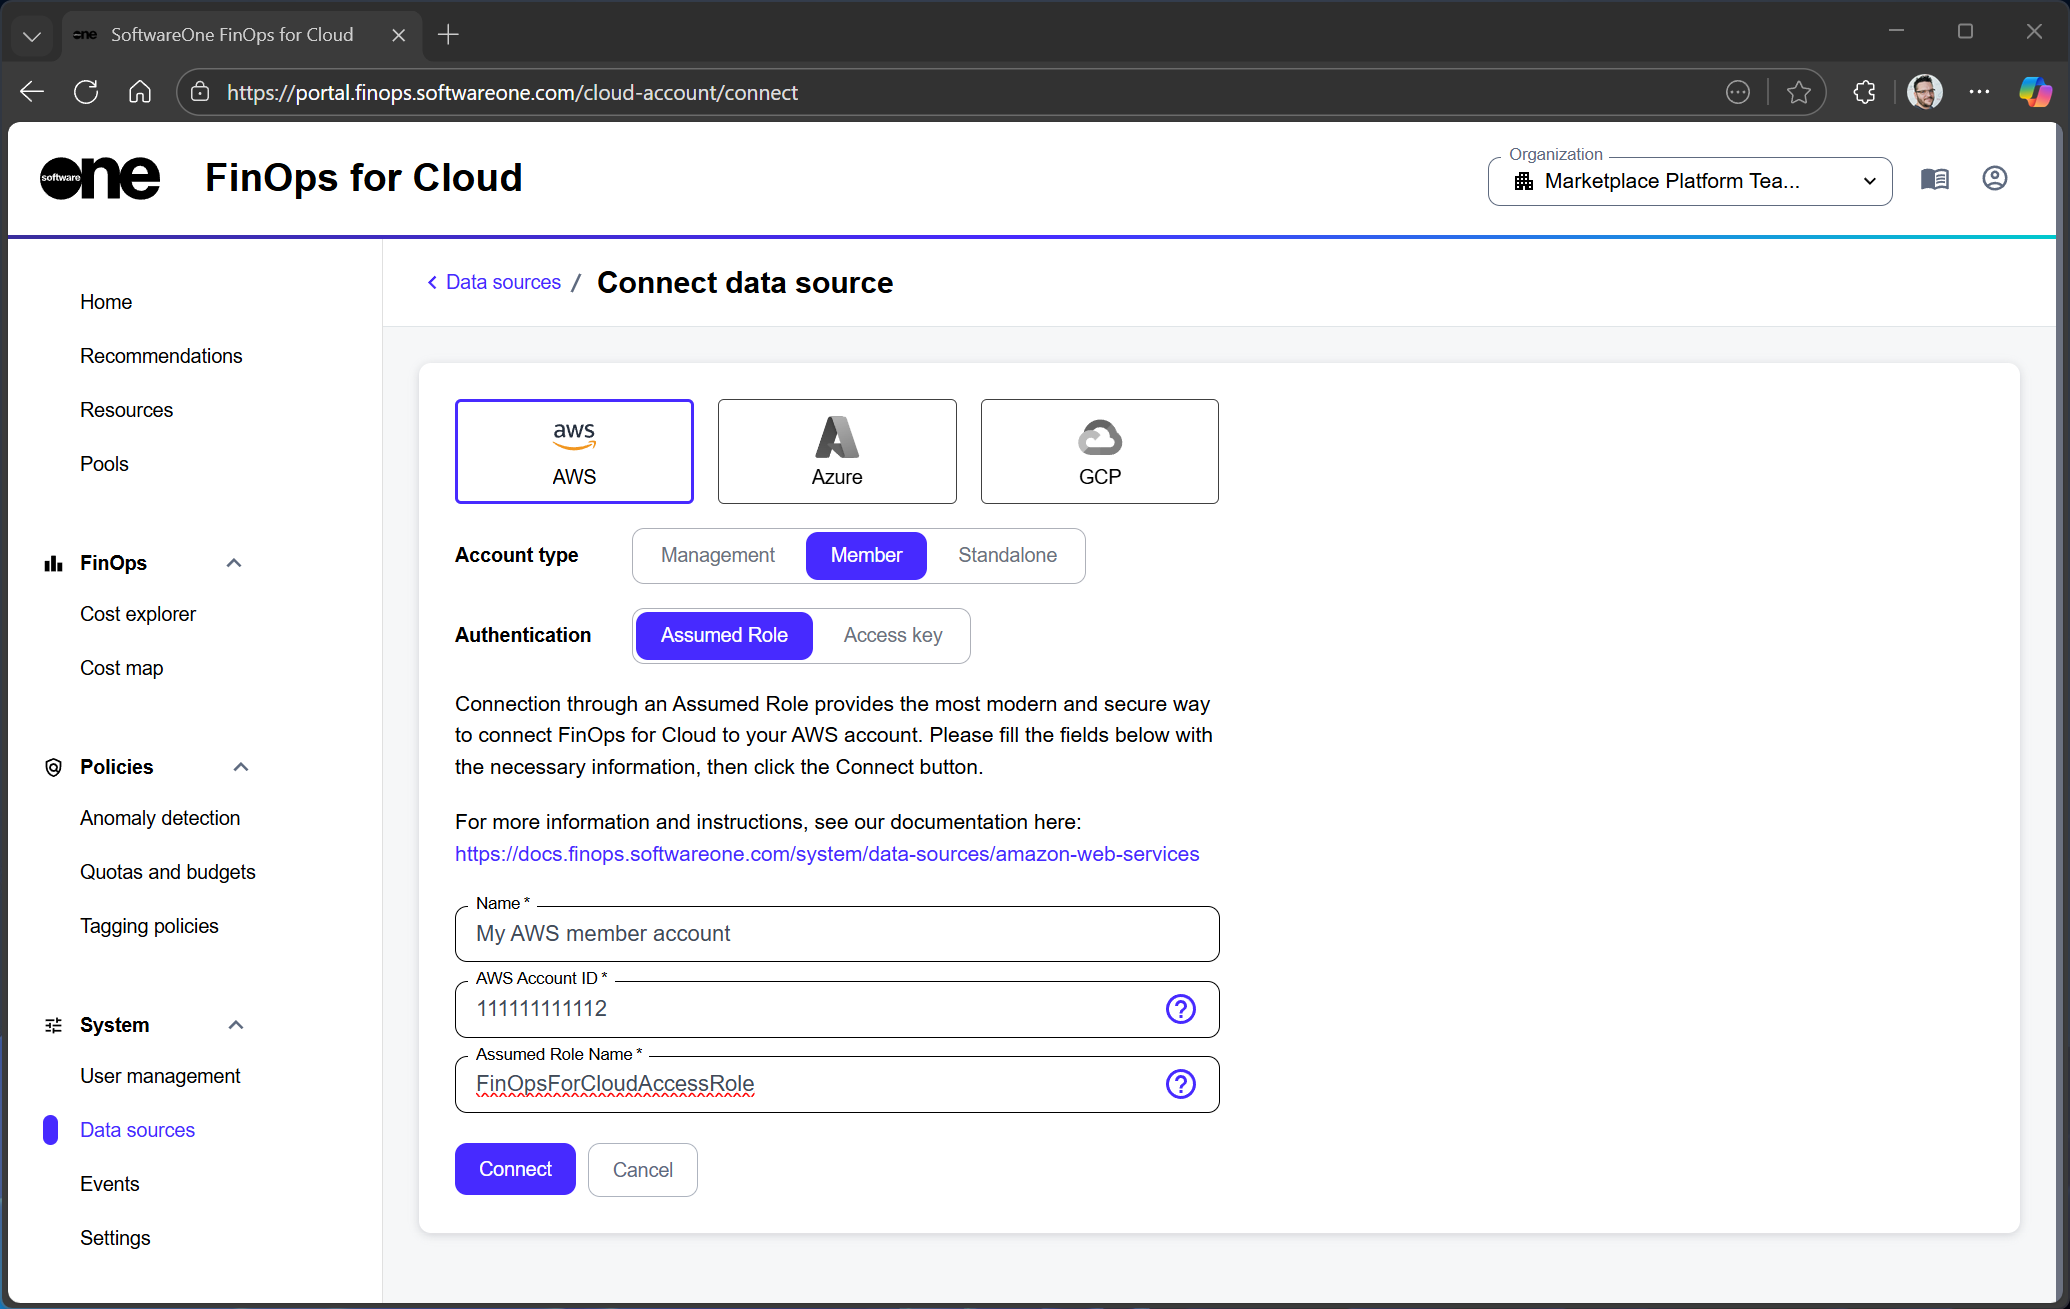Add page to favorites star
This screenshot has width=2070, height=1309.
[x=1798, y=92]
